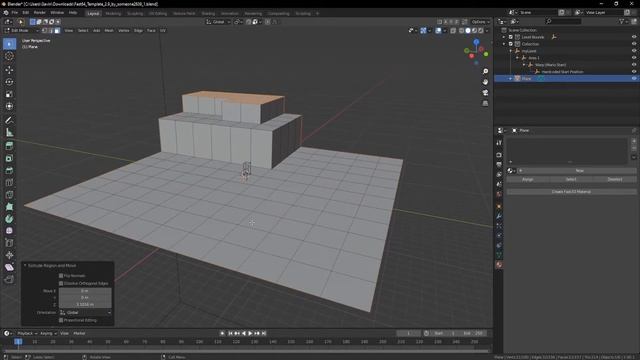Open the Render menu

coord(40,13)
